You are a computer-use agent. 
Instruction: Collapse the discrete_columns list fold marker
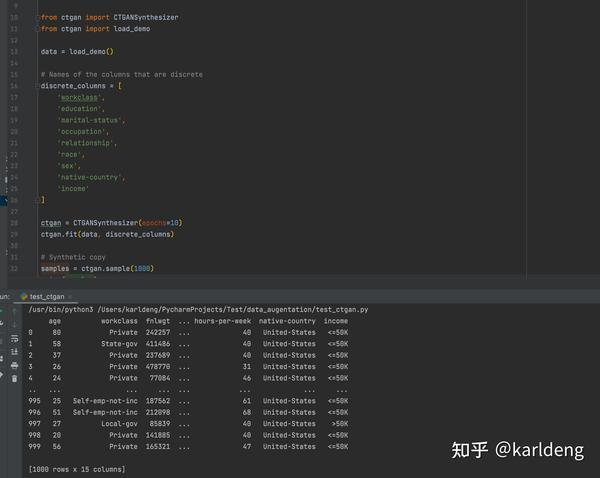(x=38, y=86)
